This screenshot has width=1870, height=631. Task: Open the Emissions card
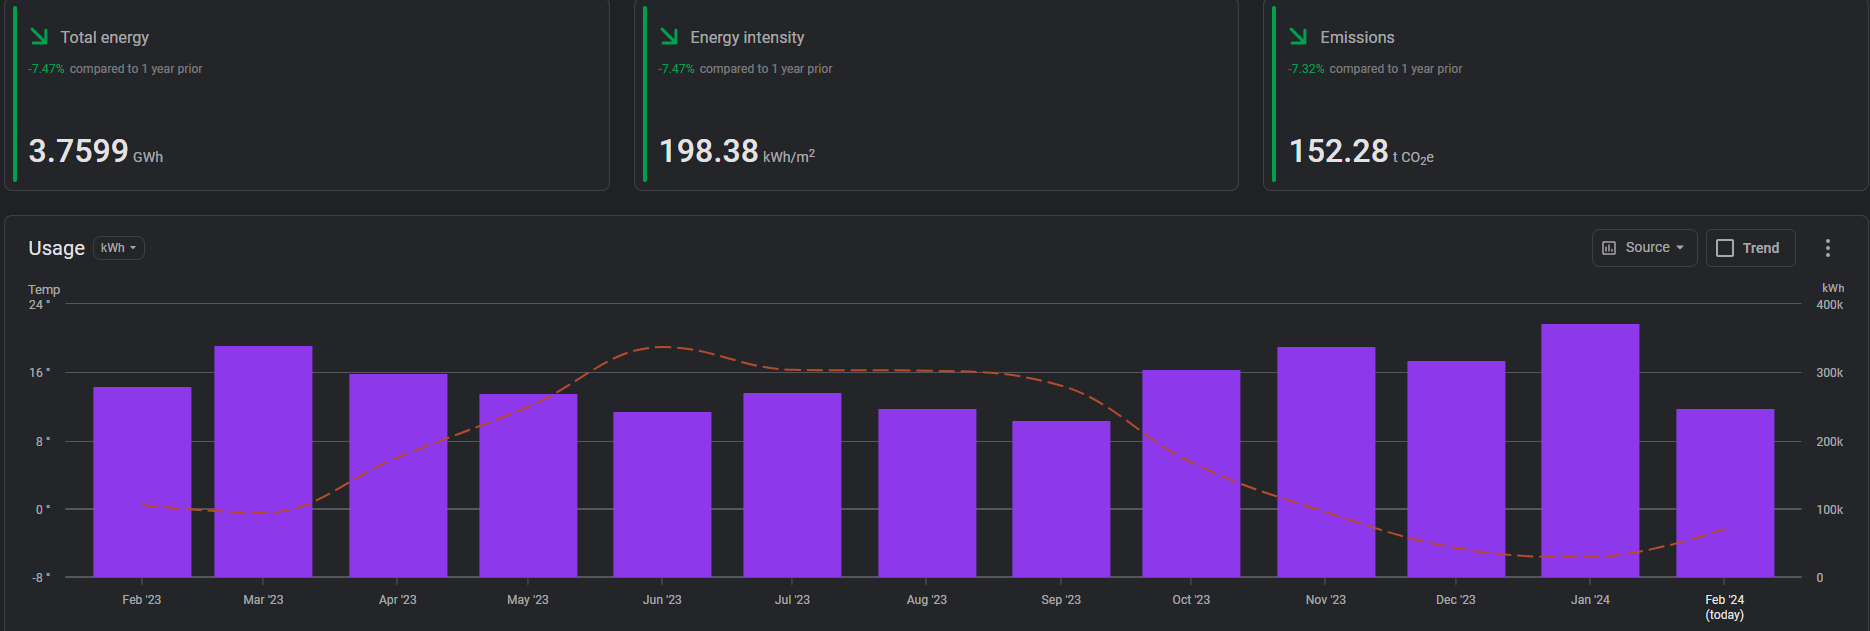click(x=1566, y=94)
